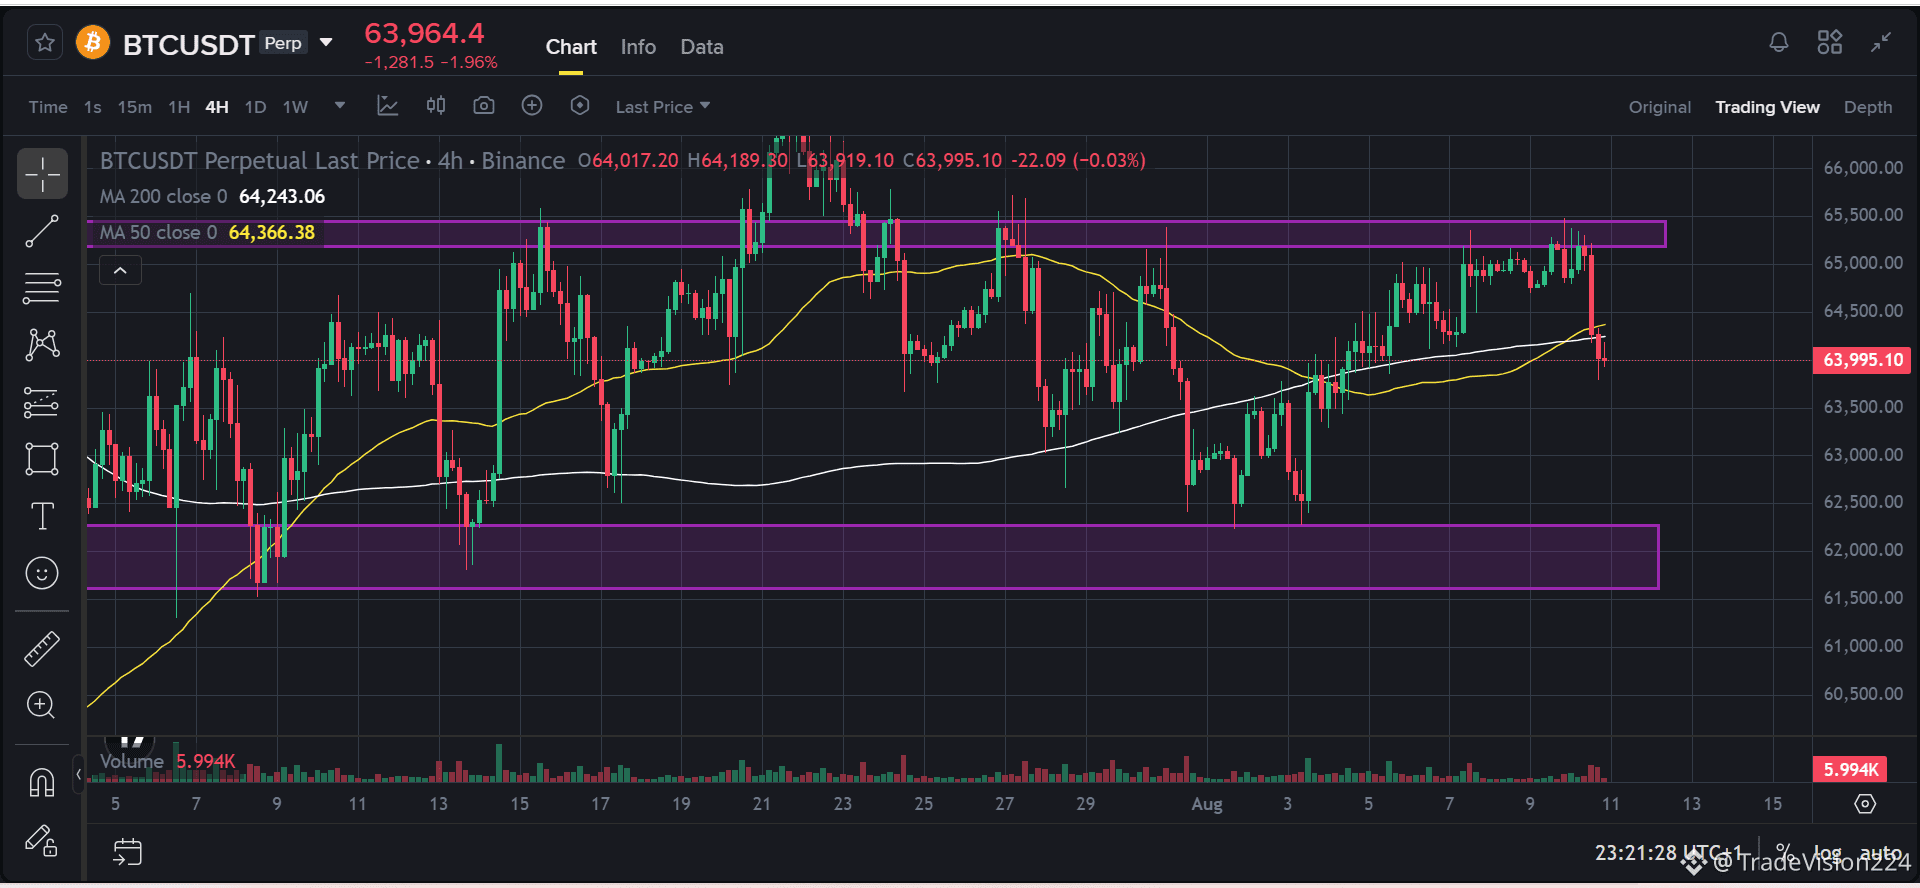Open the Last Price dropdown

pyautogui.click(x=663, y=107)
